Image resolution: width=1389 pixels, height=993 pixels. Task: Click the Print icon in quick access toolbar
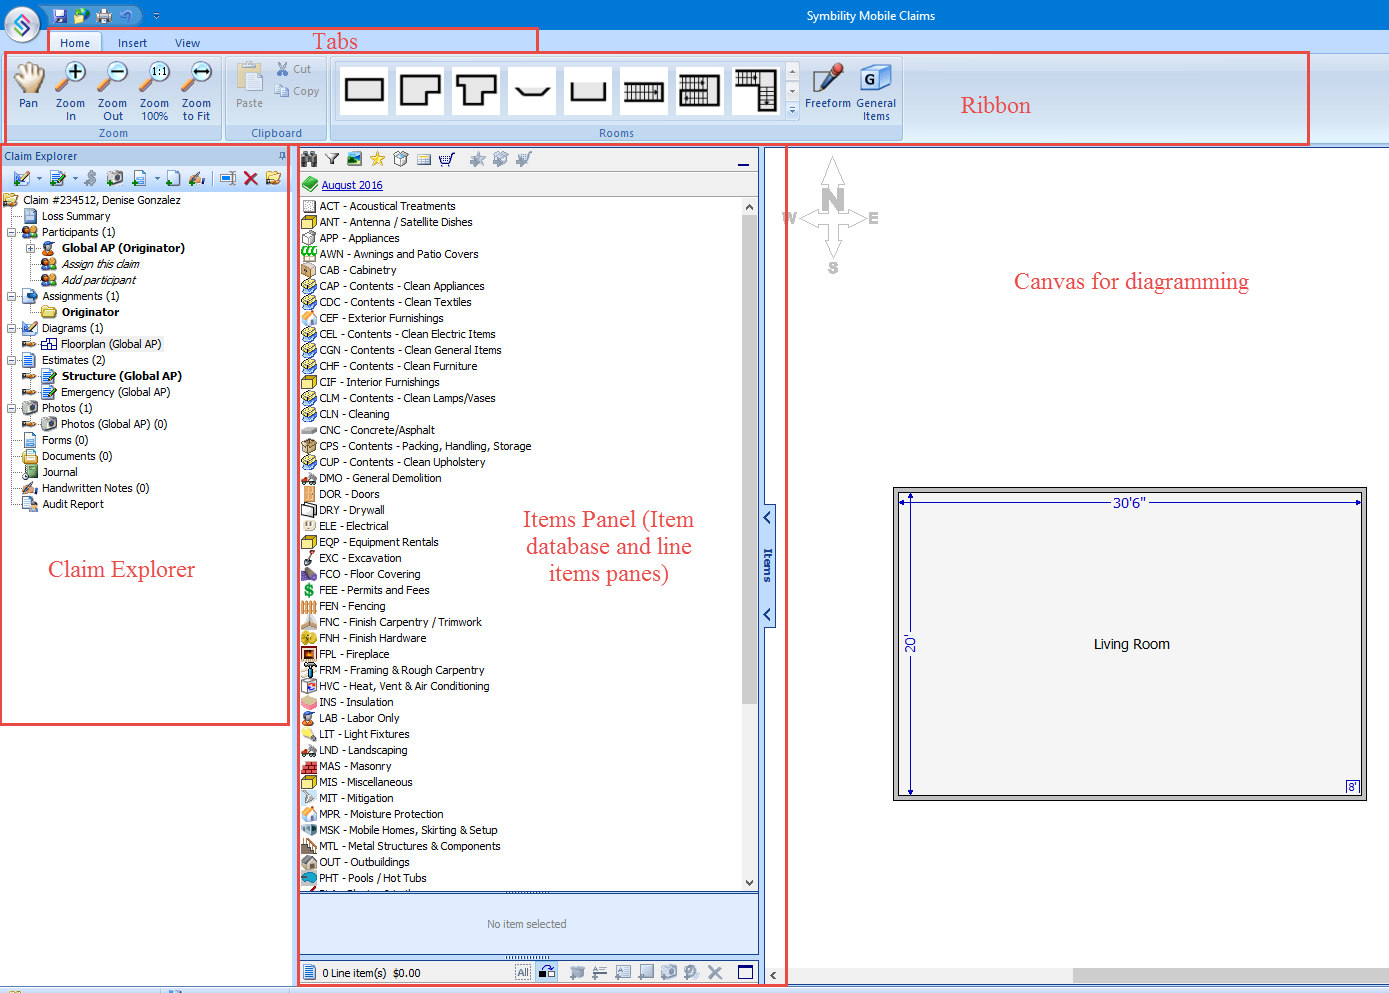click(x=103, y=16)
